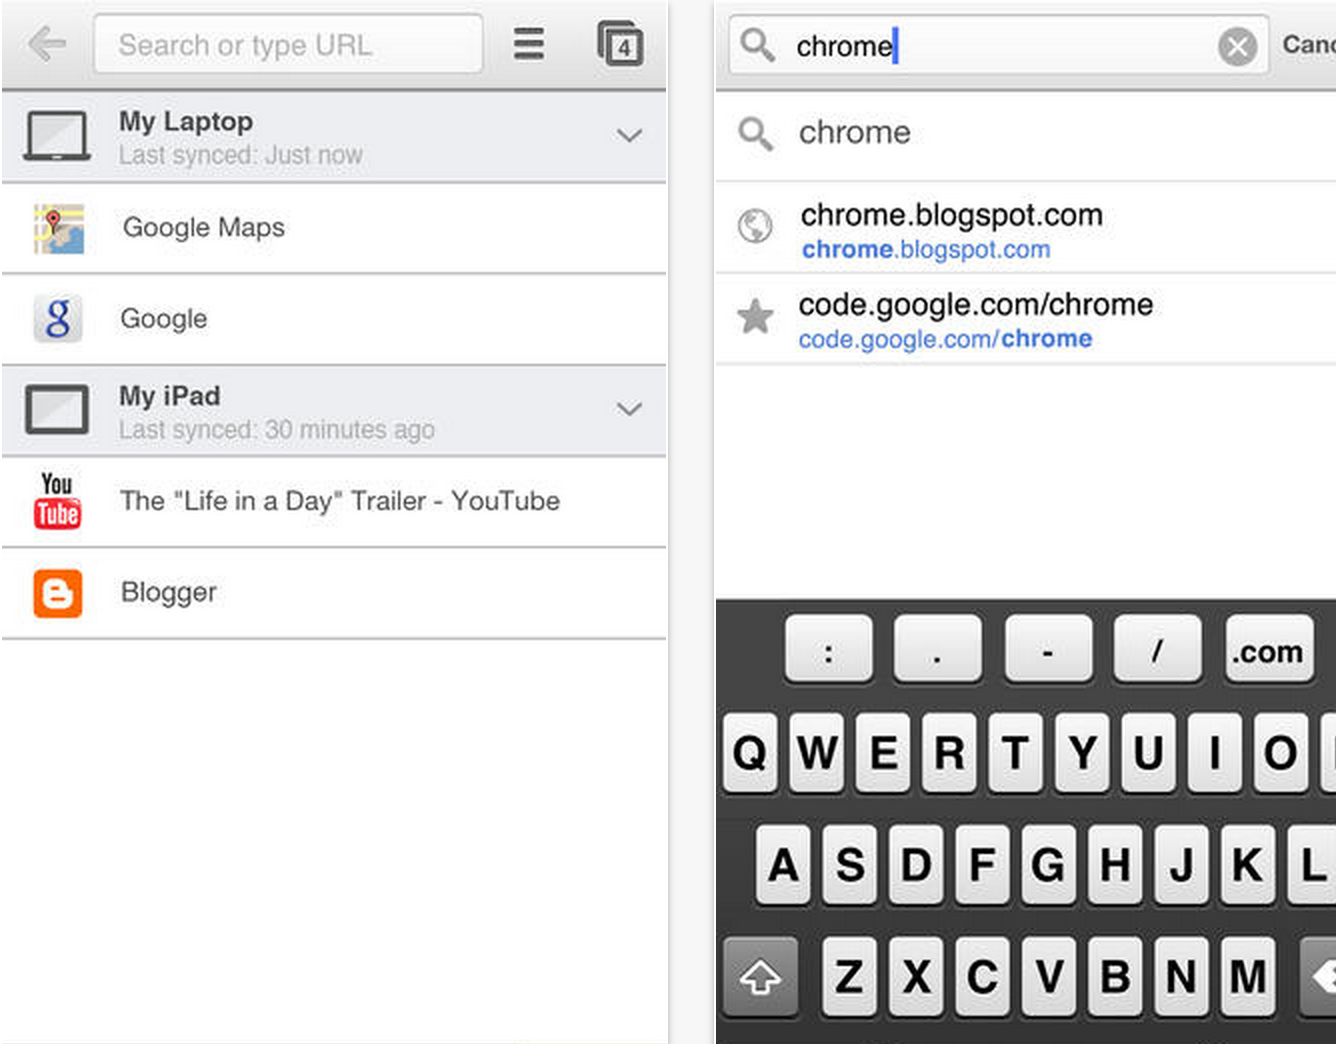Tap the S key
This screenshot has height=1044, width=1336.
tap(850, 864)
